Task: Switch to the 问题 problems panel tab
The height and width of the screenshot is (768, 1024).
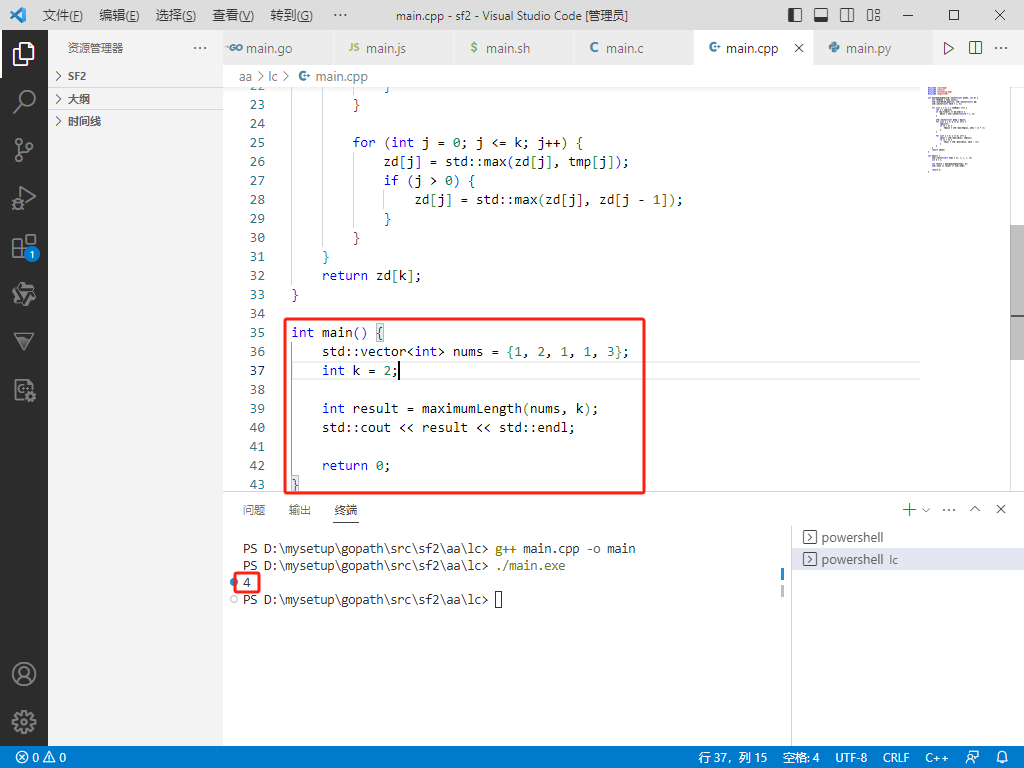Action: coord(254,510)
